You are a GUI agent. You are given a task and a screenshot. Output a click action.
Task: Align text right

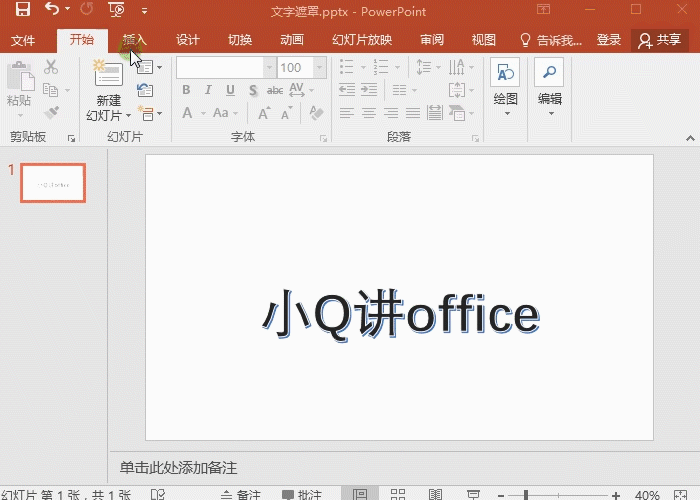click(x=391, y=113)
